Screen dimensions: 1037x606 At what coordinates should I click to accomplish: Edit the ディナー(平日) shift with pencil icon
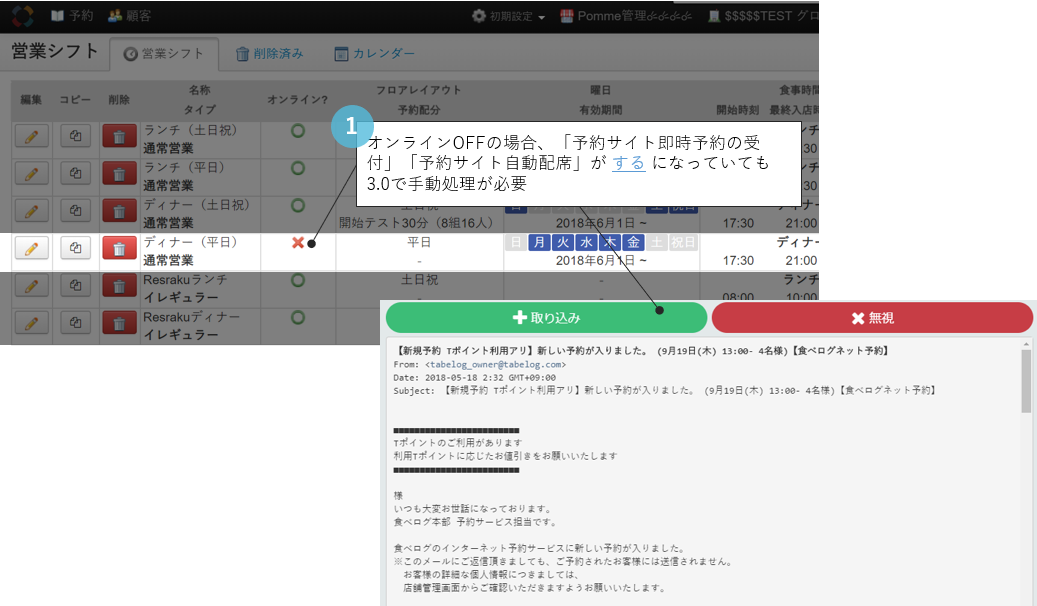[32, 249]
